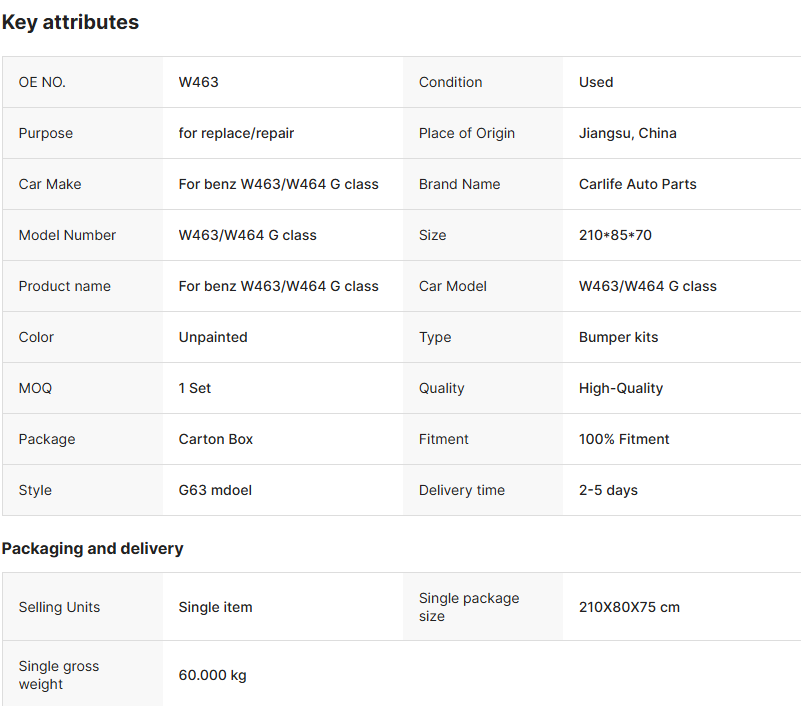Viewport: 801px width, 706px height.
Task: Click the Place of Origin value Jiangsu, China
Action: click(627, 133)
